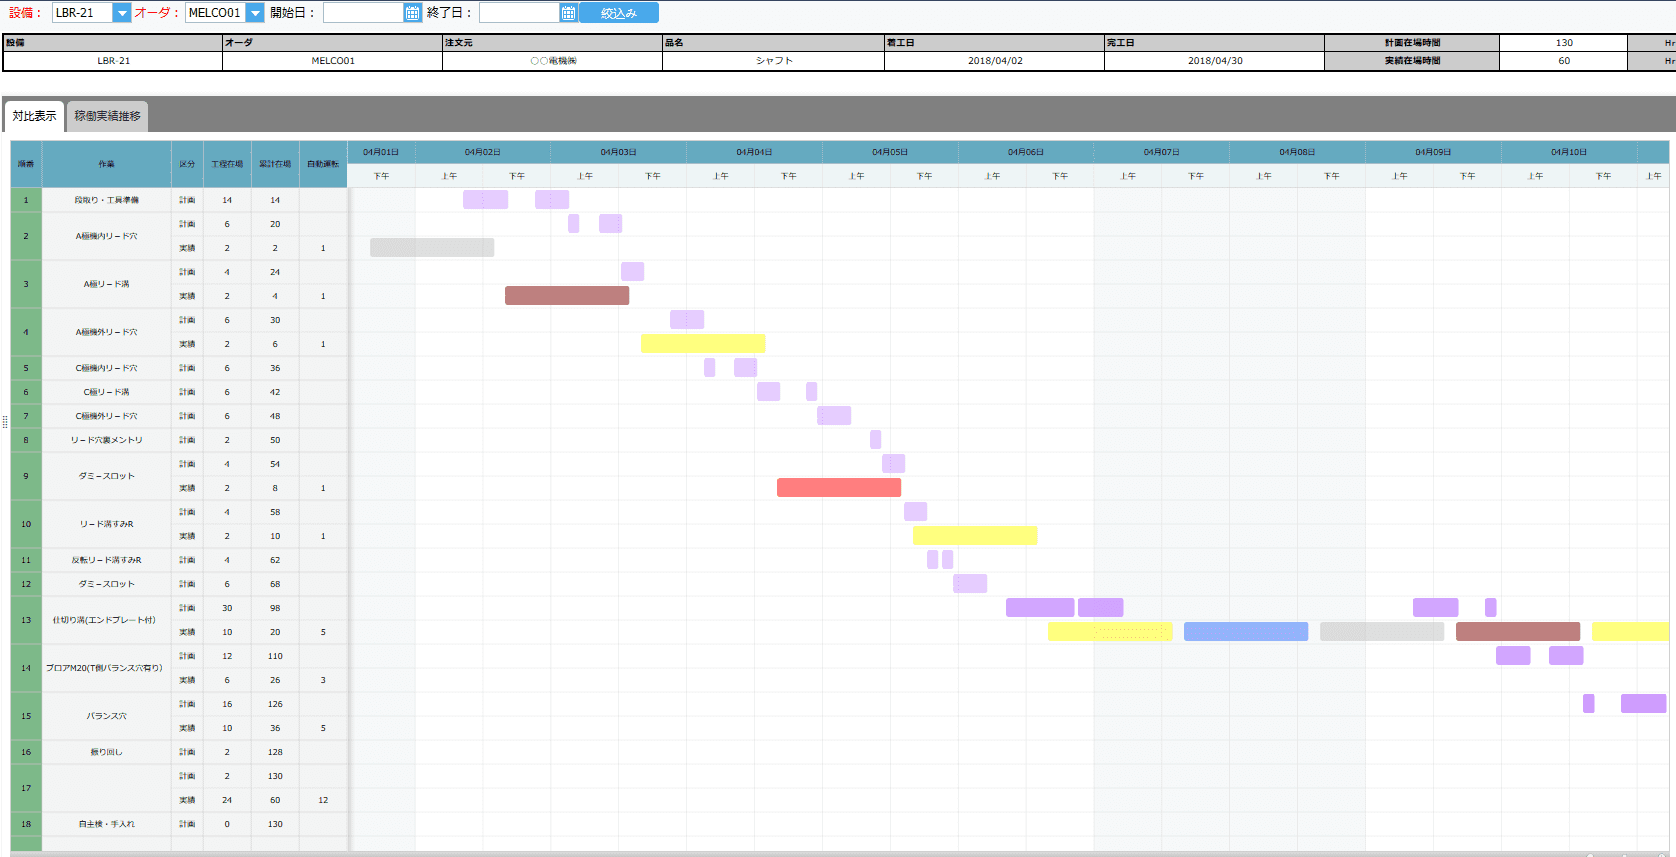Click the 区分 column header

pos(187,164)
